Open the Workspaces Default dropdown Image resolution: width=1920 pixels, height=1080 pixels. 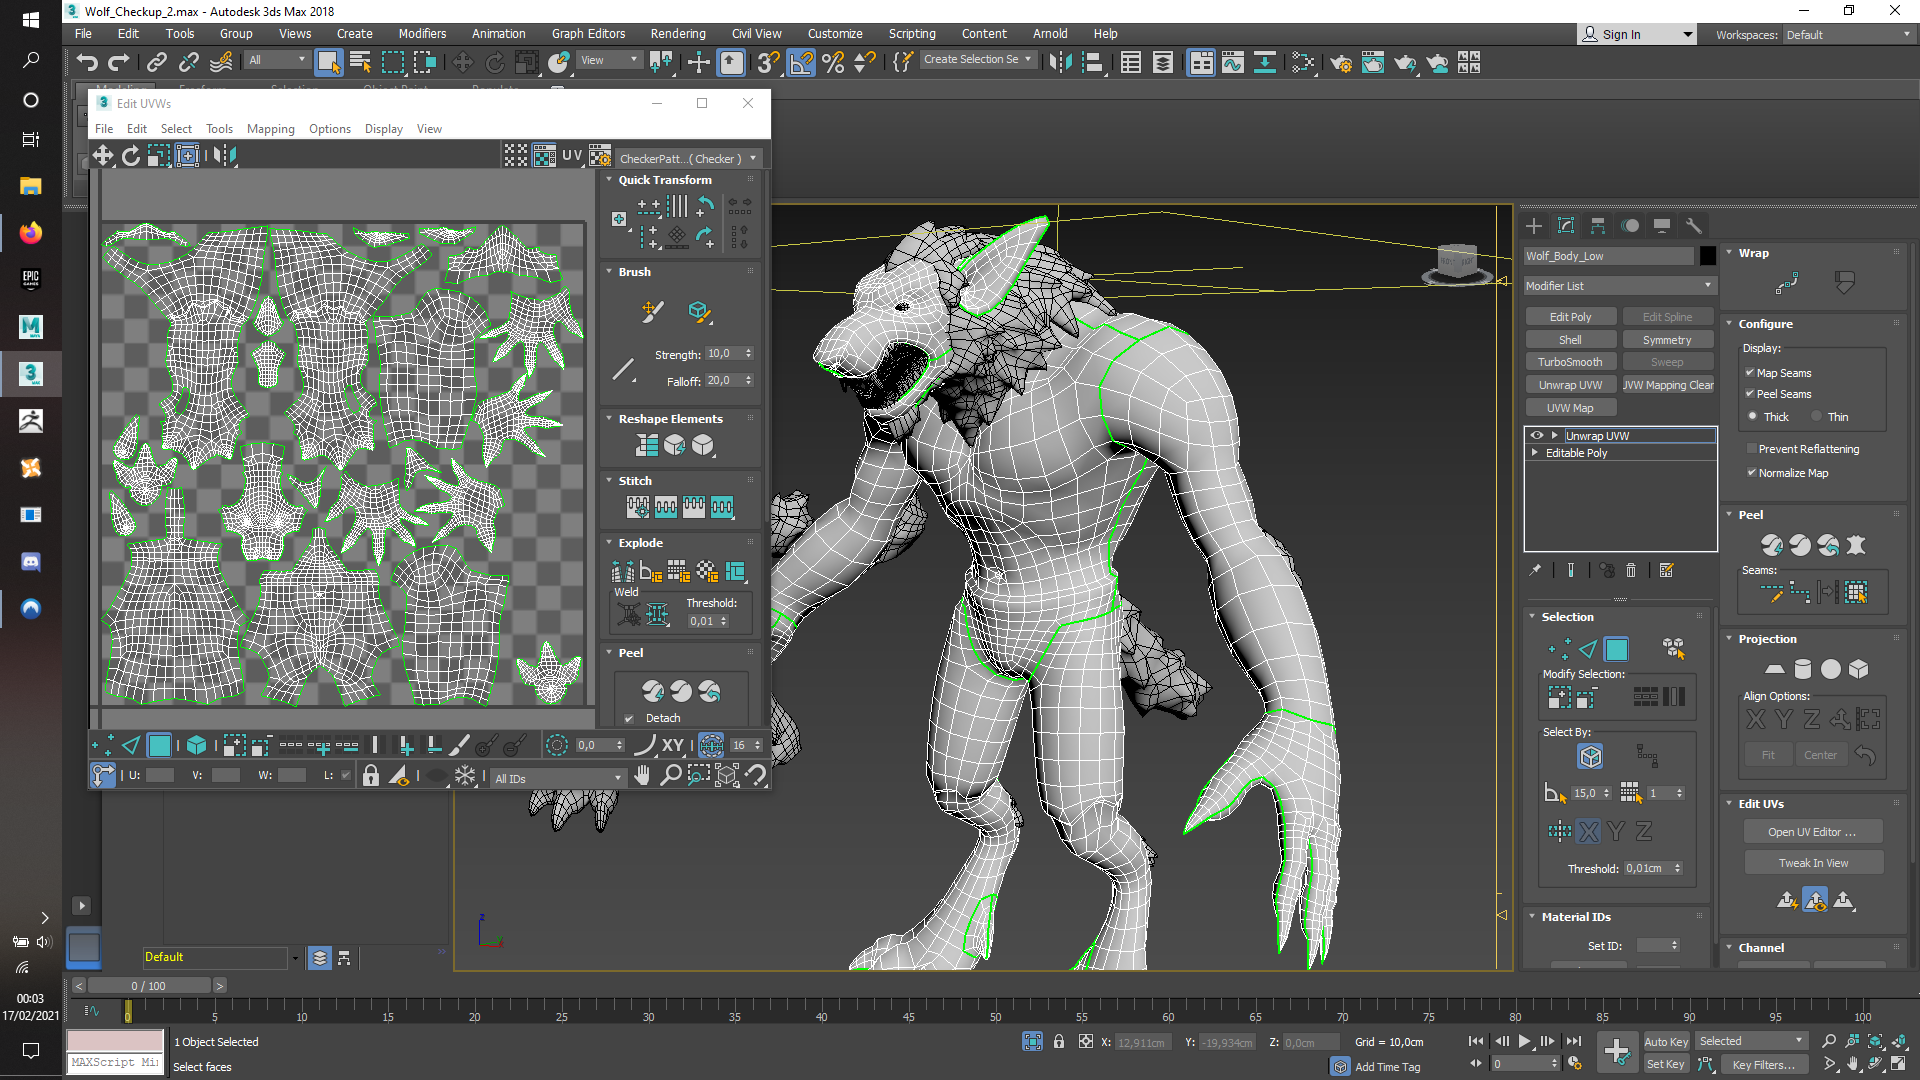tap(1848, 35)
